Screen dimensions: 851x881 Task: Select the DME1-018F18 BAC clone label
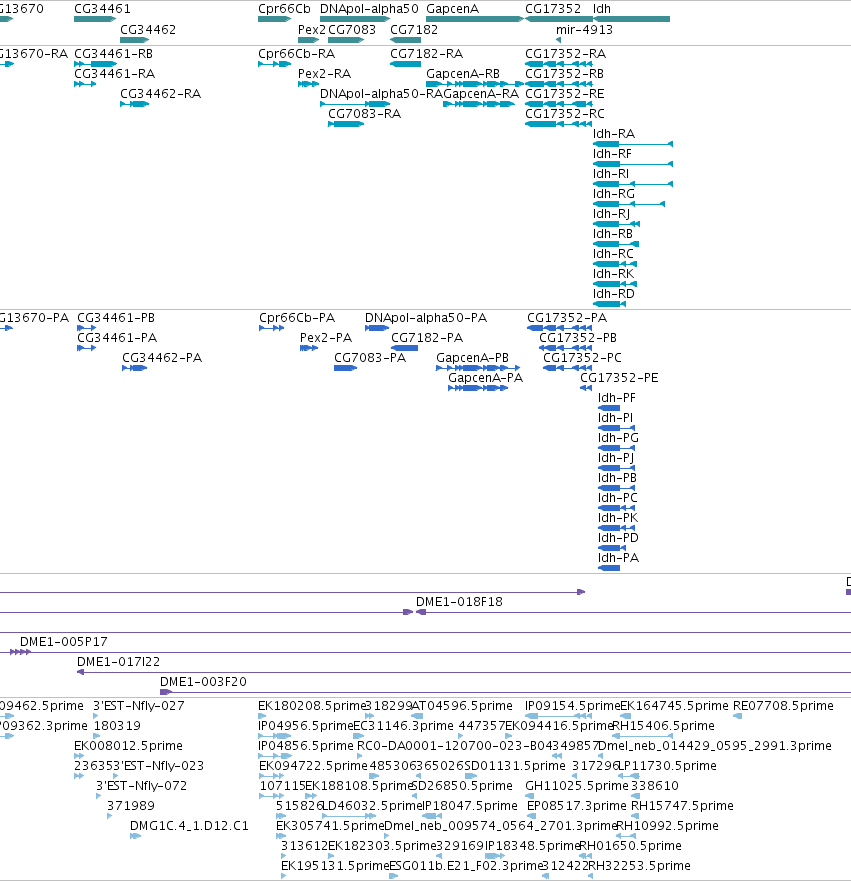(x=459, y=601)
